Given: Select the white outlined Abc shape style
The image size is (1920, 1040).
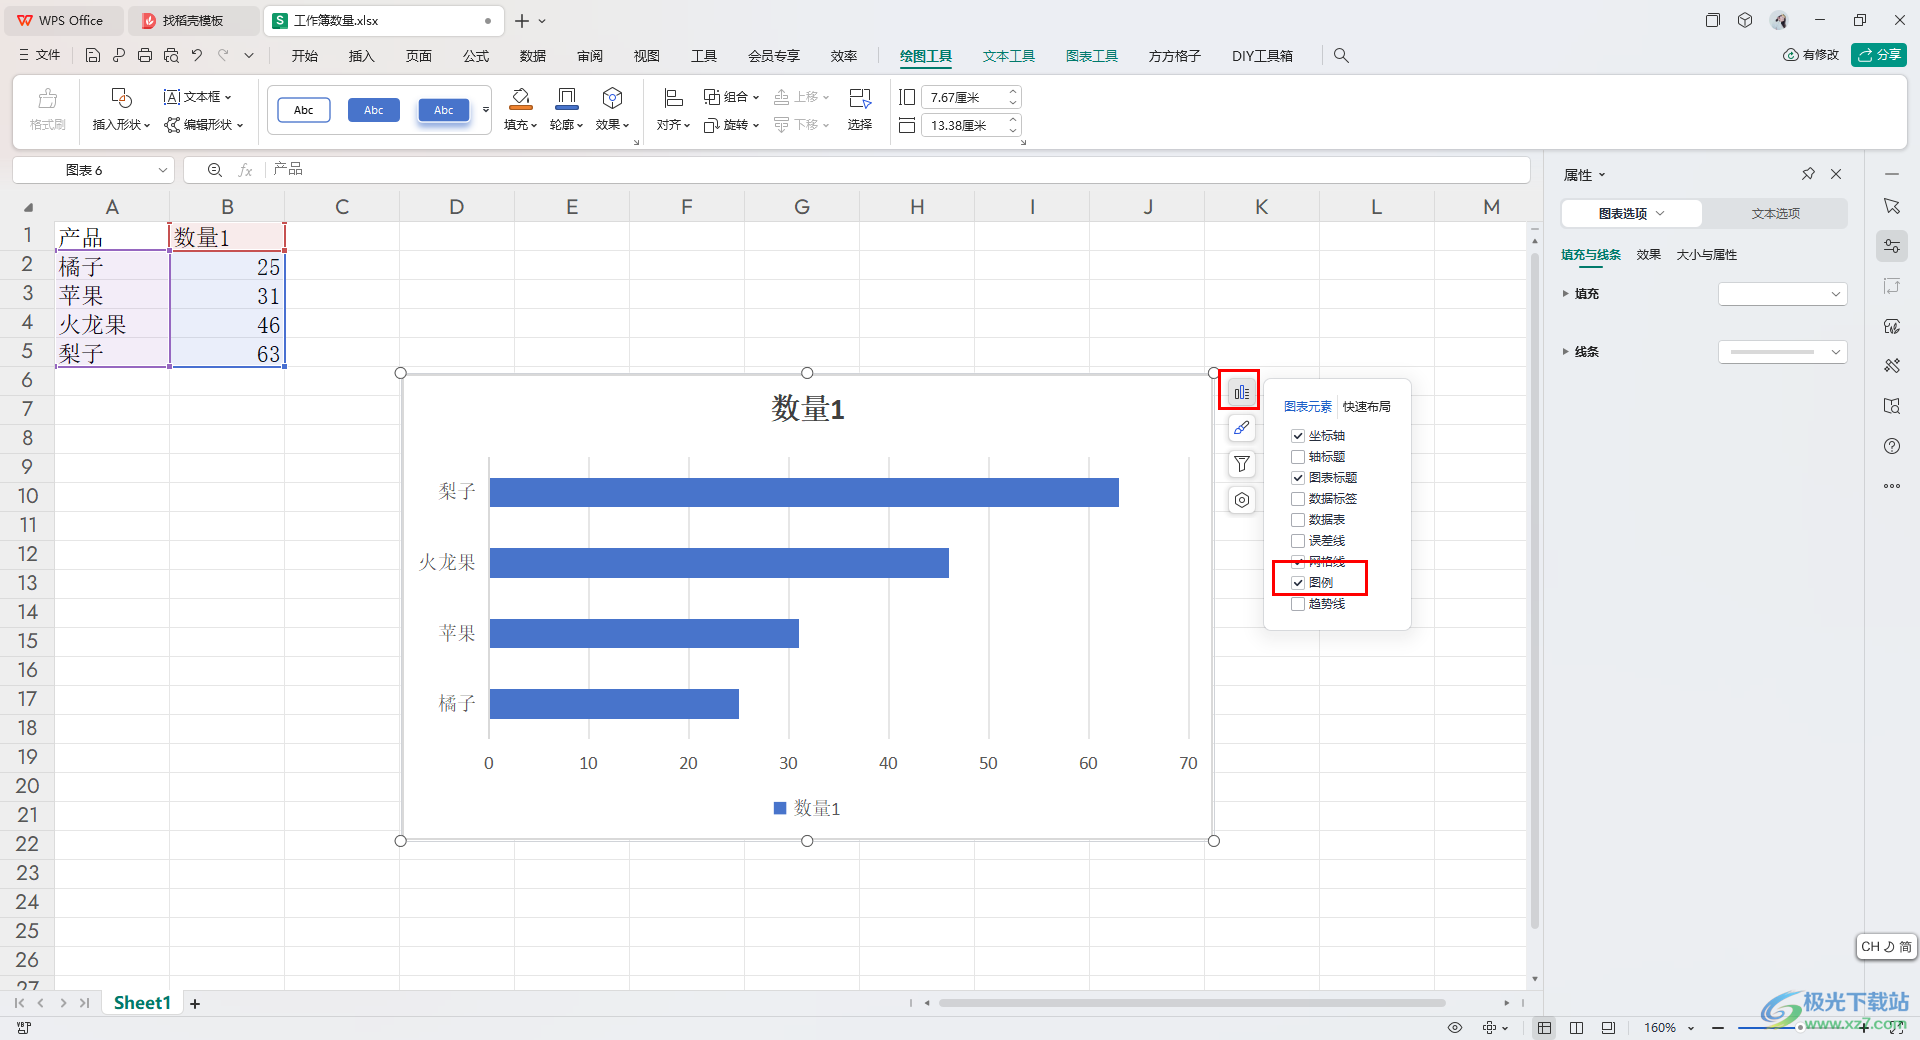Looking at the screenshot, I should pyautogui.click(x=304, y=110).
